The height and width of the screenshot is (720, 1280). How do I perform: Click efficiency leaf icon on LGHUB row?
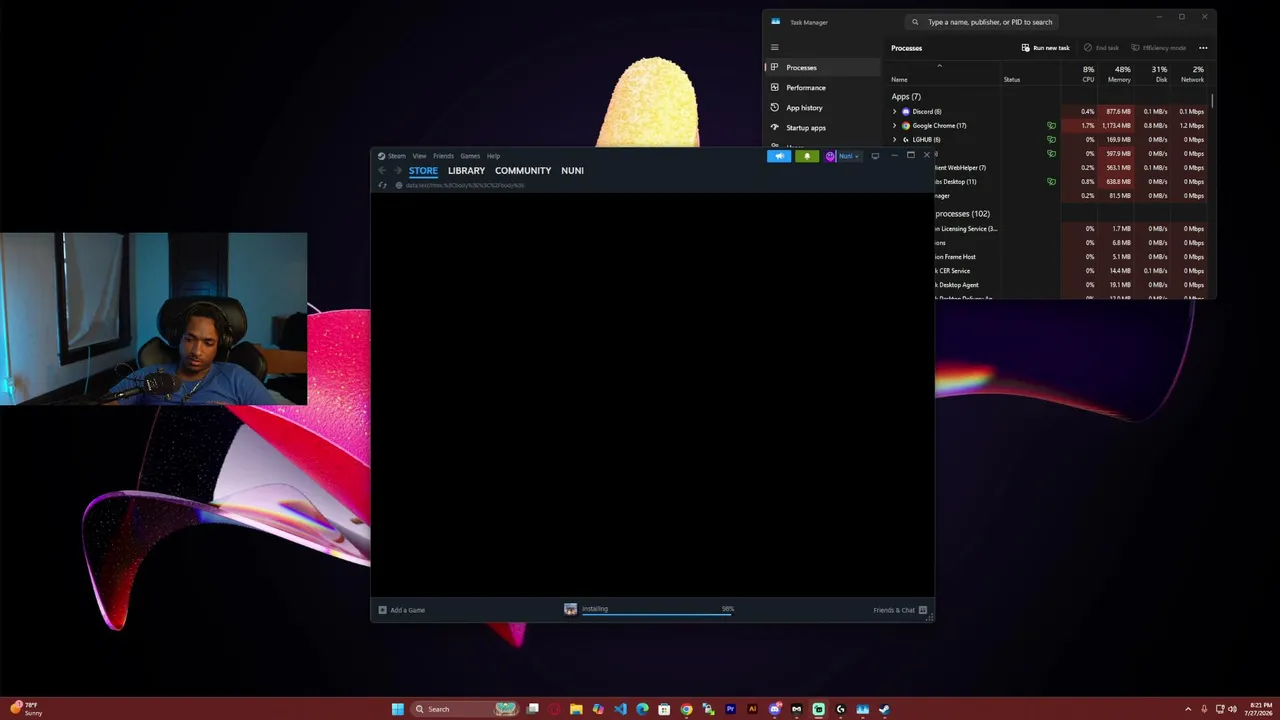tap(1051, 140)
